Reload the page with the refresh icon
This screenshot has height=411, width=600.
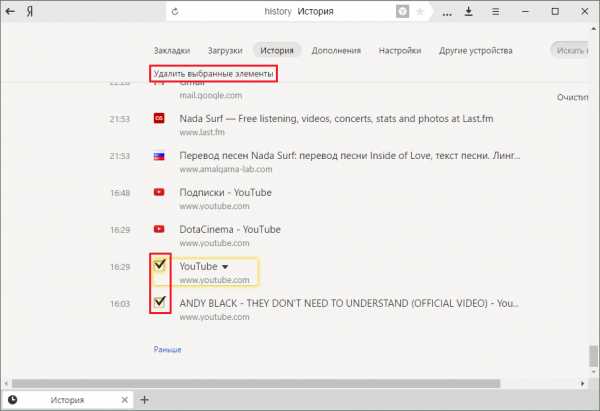[x=176, y=11]
